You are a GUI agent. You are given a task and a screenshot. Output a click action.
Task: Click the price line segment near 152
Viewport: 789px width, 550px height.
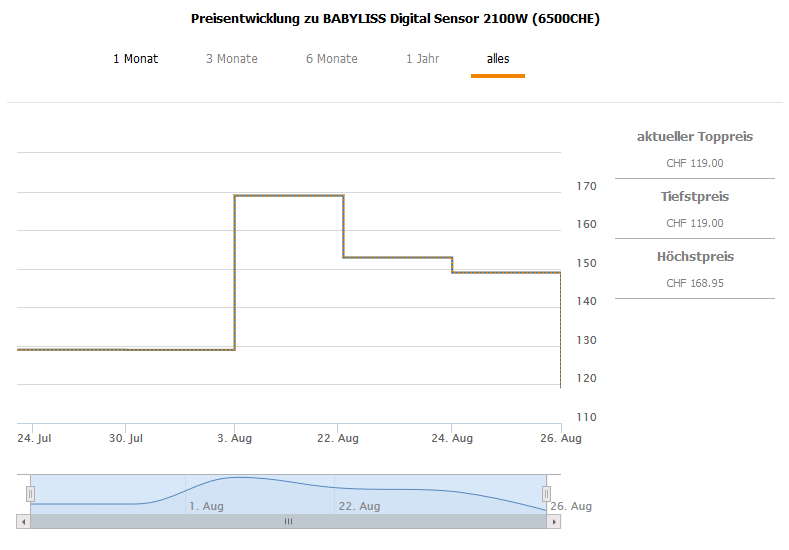point(398,258)
